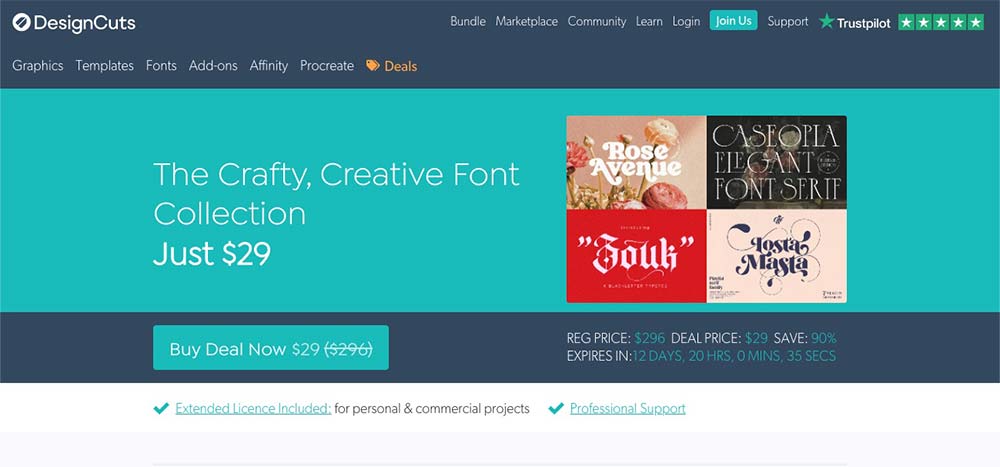Click Buy Deal Now $29 button
Image resolution: width=1000 pixels, height=467 pixels.
click(x=270, y=348)
